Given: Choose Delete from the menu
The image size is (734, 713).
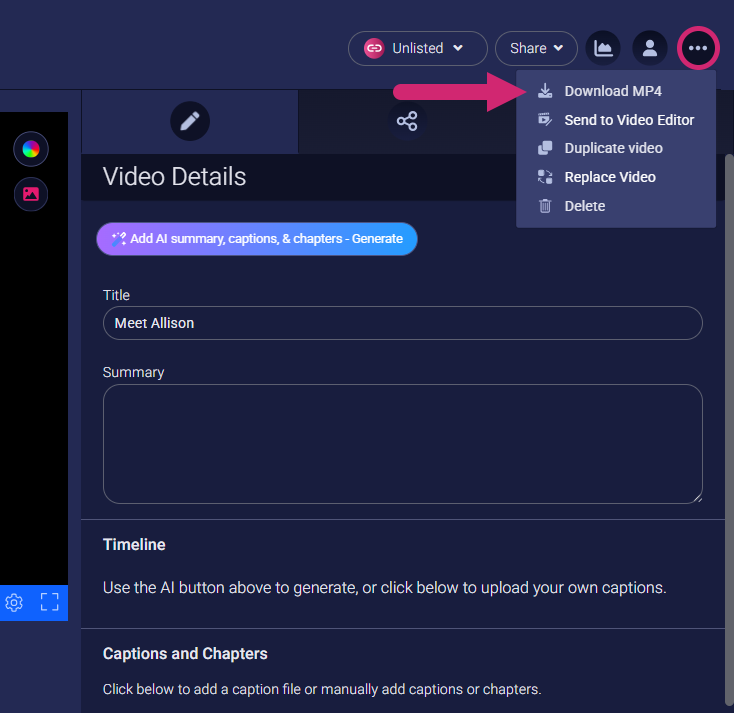Looking at the screenshot, I should (616, 206).
